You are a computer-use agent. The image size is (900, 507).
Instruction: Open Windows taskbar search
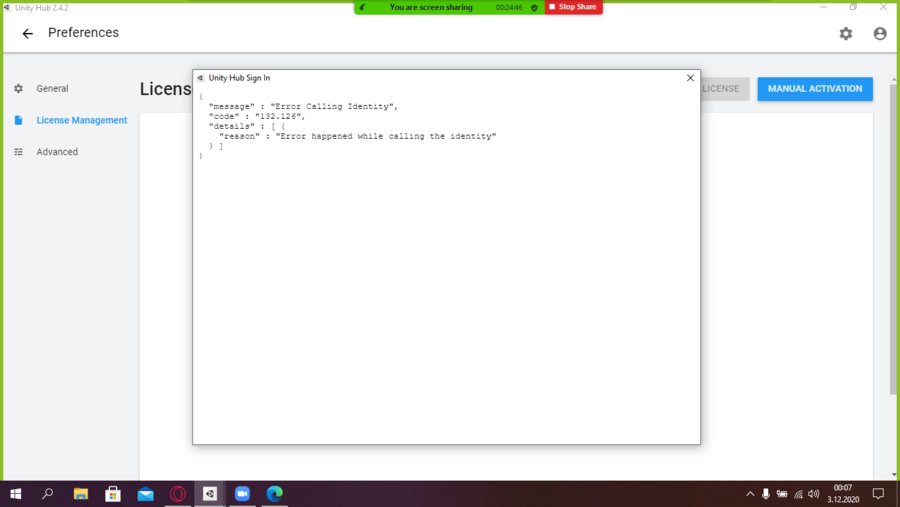point(48,494)
